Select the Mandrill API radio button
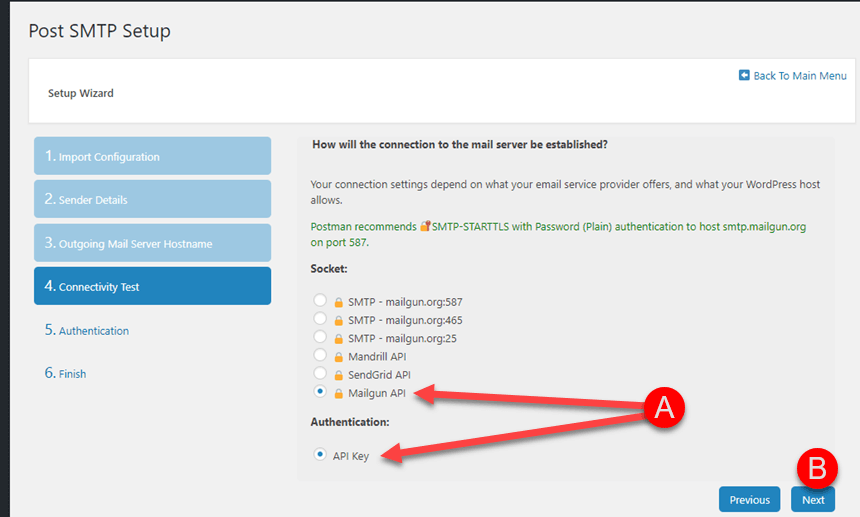860x517 pixels. point(320,355)
